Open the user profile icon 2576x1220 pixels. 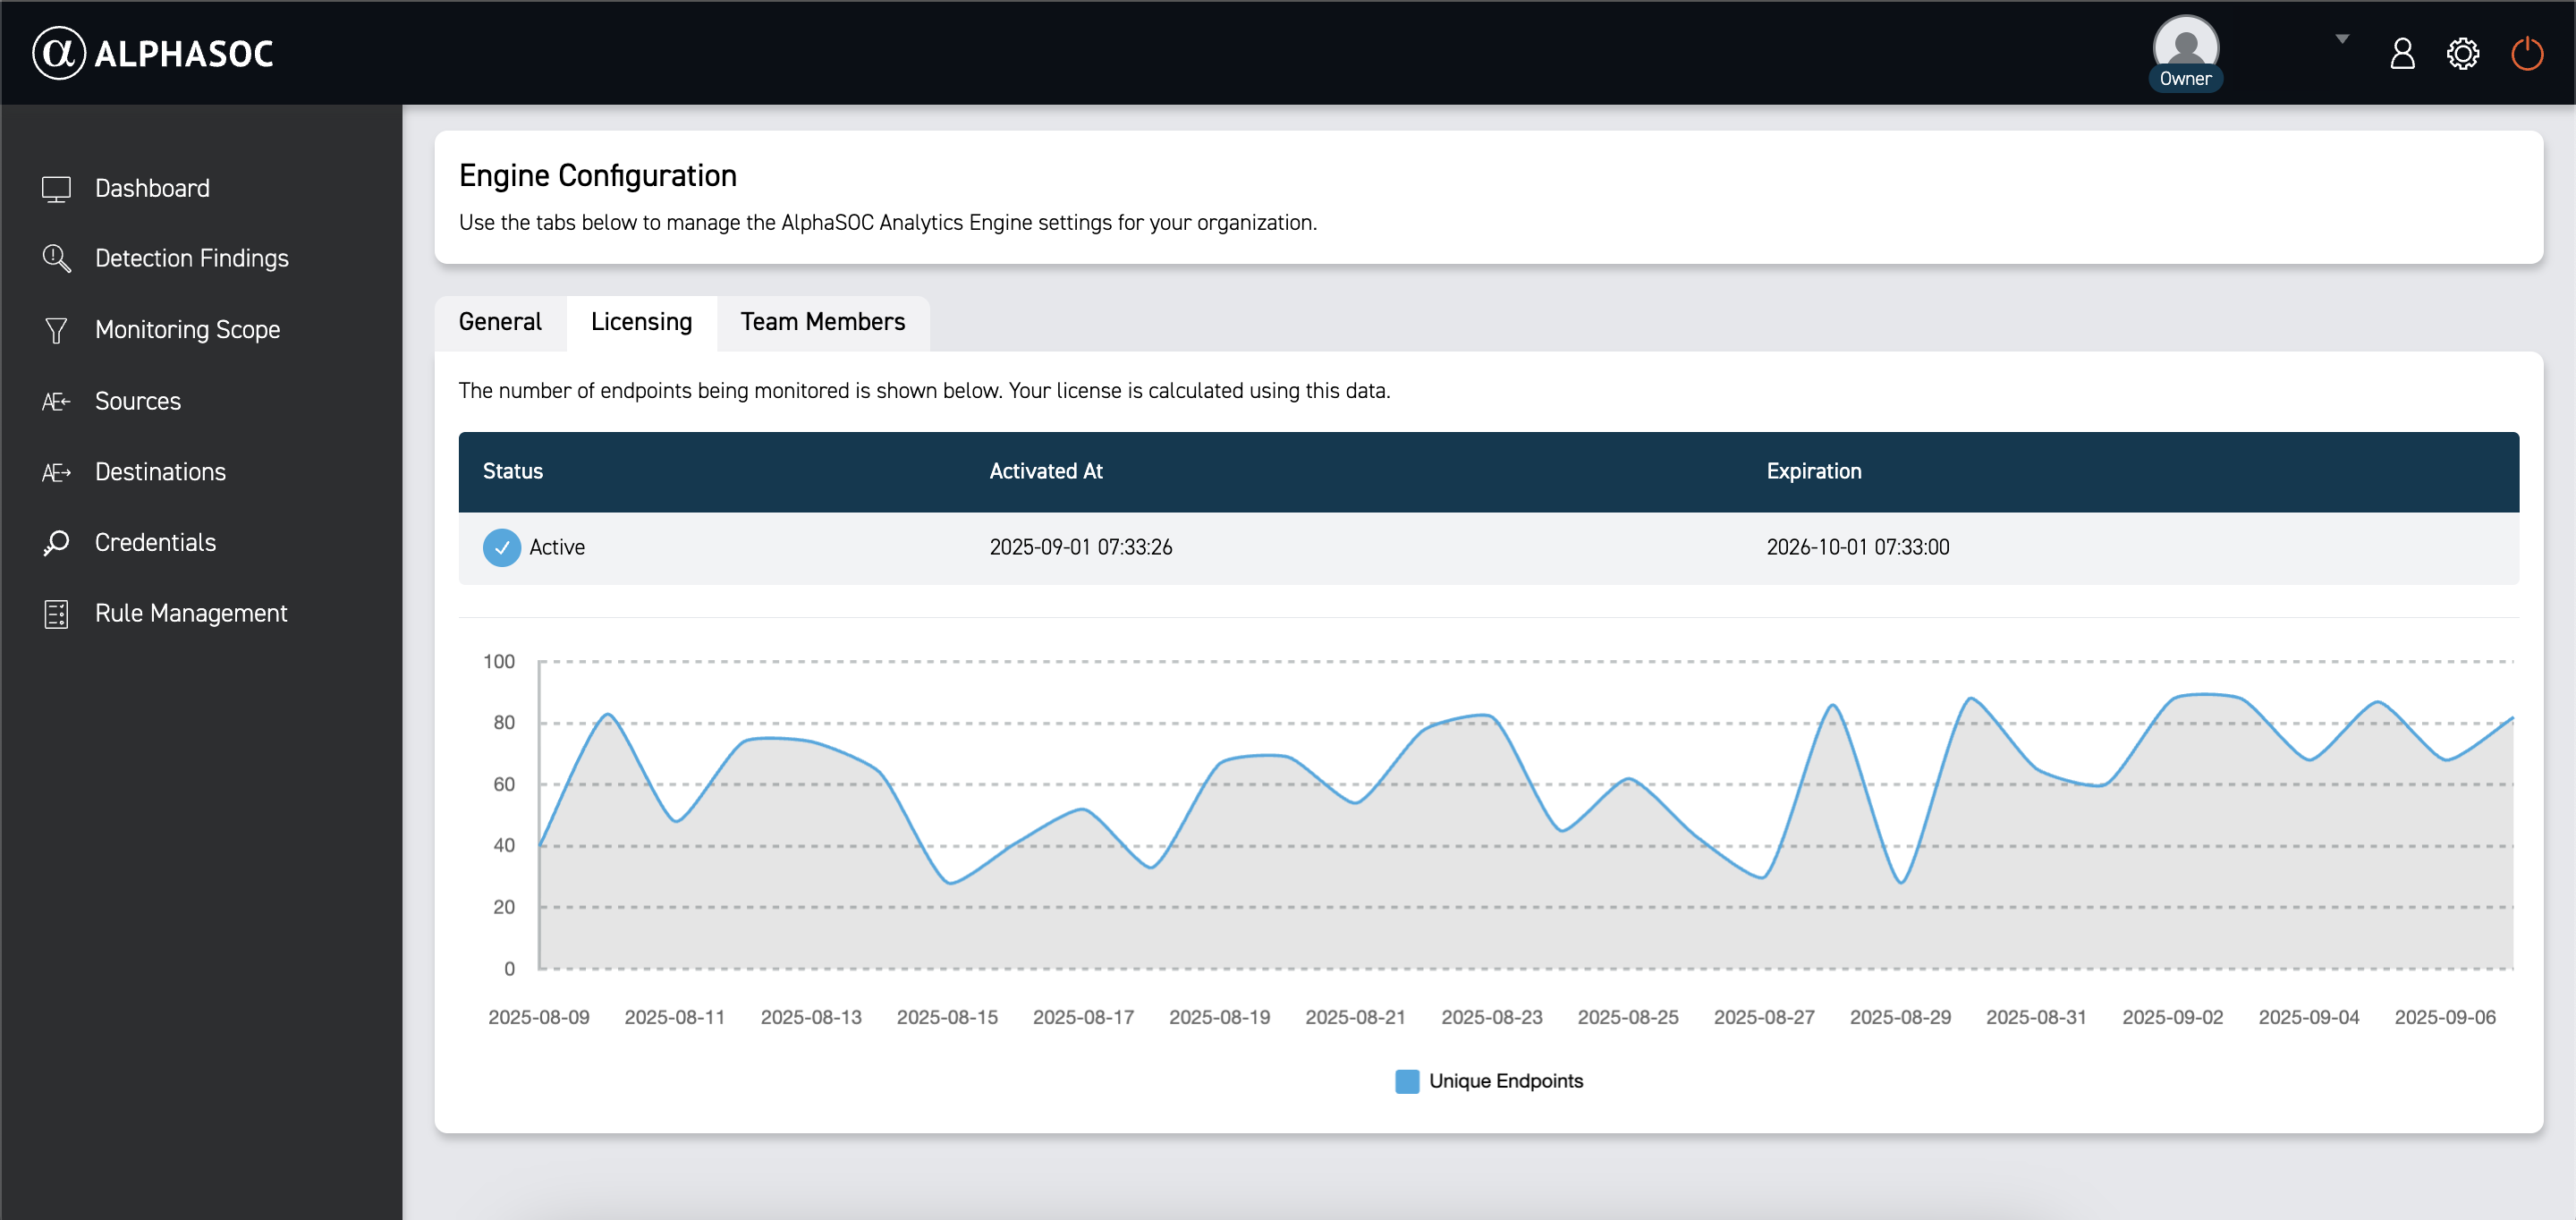pyautogui.click(x=2402, y=53)
